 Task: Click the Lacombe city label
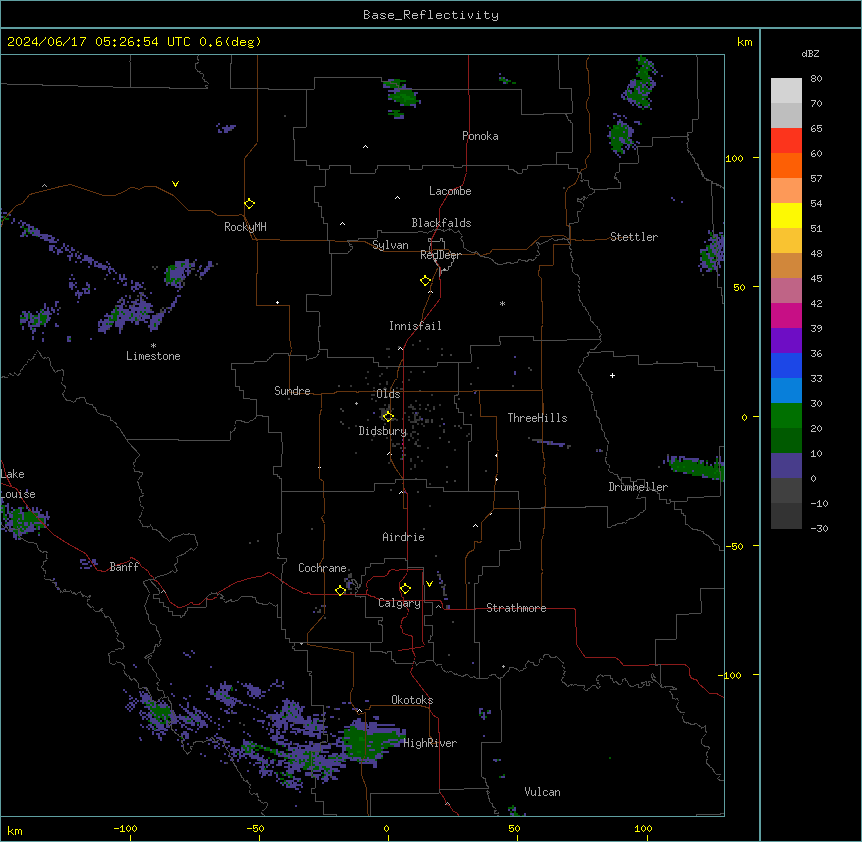pos(450,191)
